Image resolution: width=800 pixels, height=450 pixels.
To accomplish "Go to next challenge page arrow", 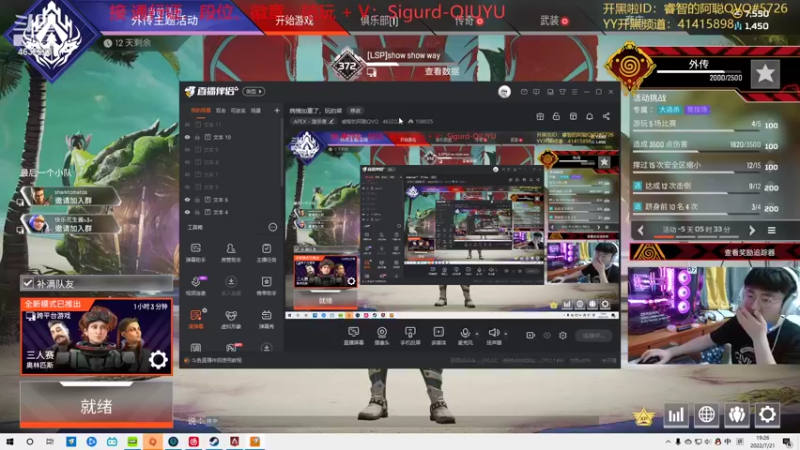I will tap(752, 230).
